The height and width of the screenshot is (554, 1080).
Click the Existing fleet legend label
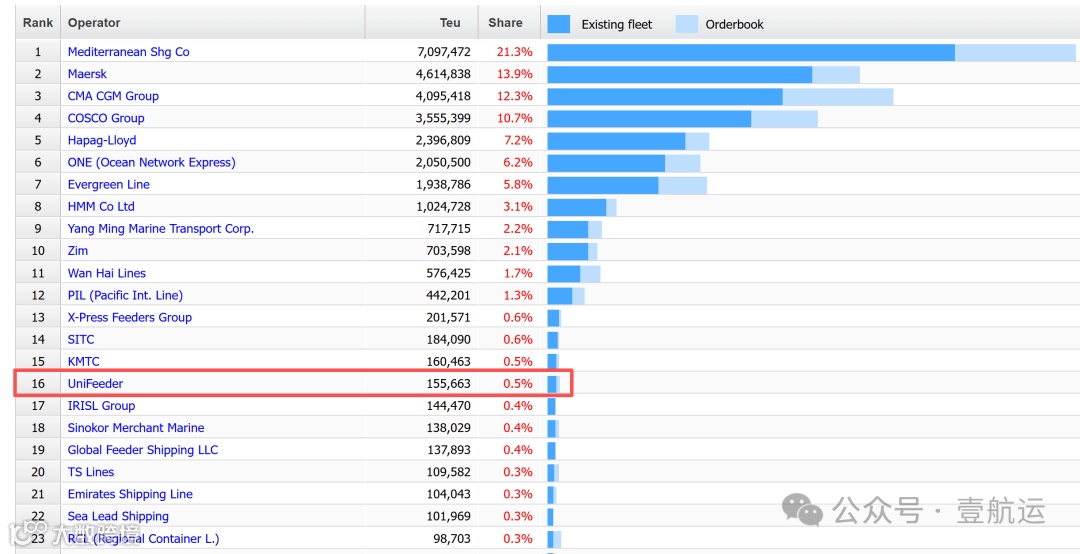pyautogui.click(x=616, y=24)
